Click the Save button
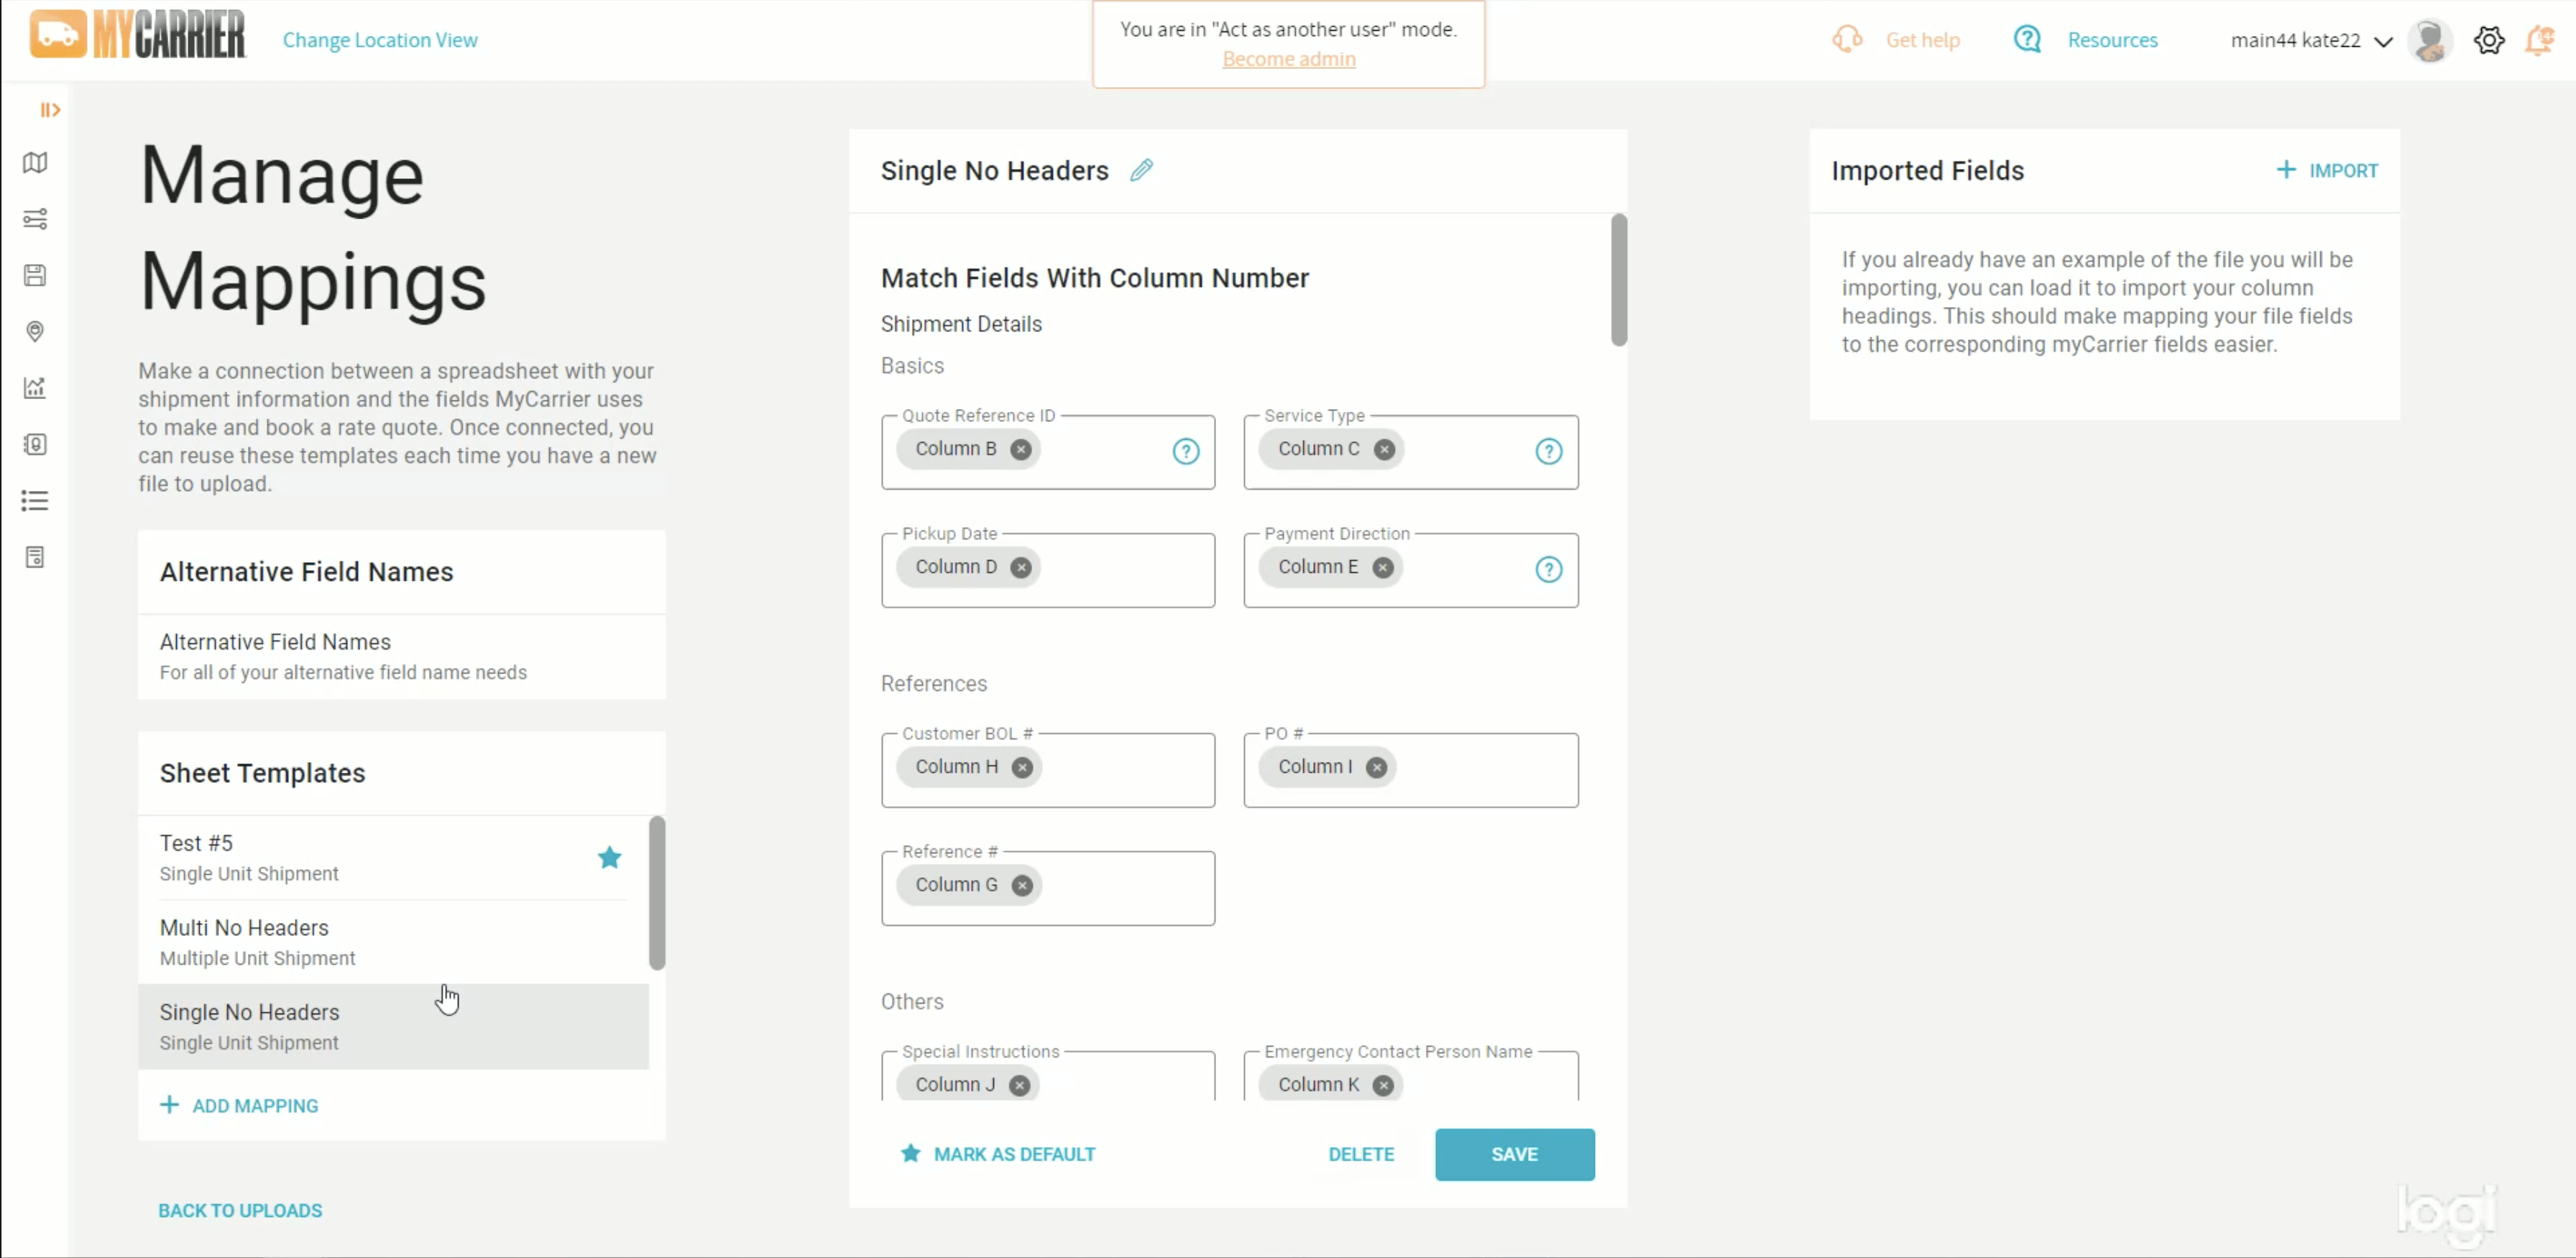This screenshot has height=1258, width=2576. click(x=1514, y=1154)
